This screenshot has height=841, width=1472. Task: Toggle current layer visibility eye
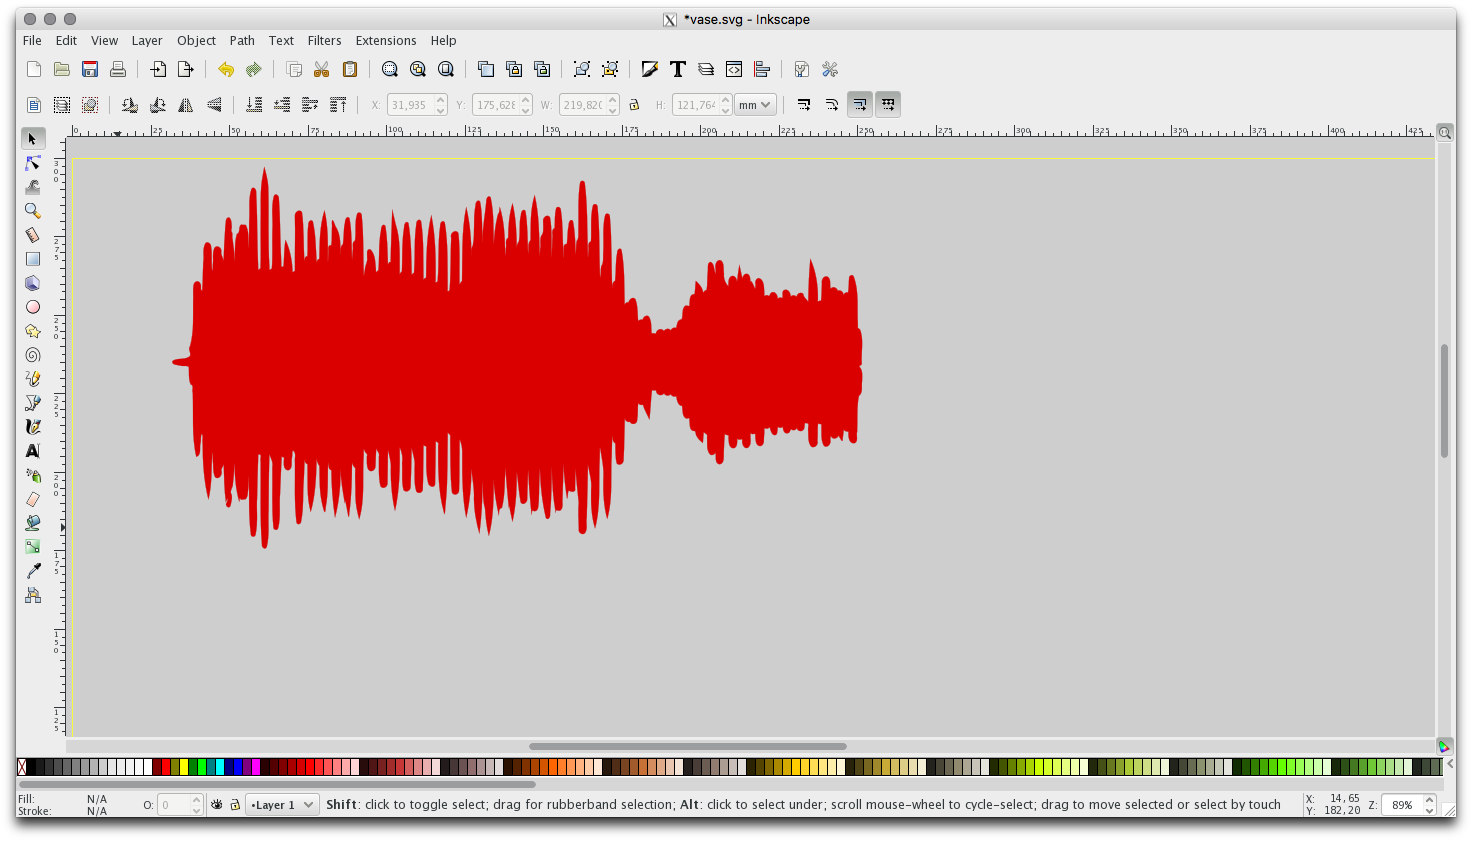coord(217,804)
